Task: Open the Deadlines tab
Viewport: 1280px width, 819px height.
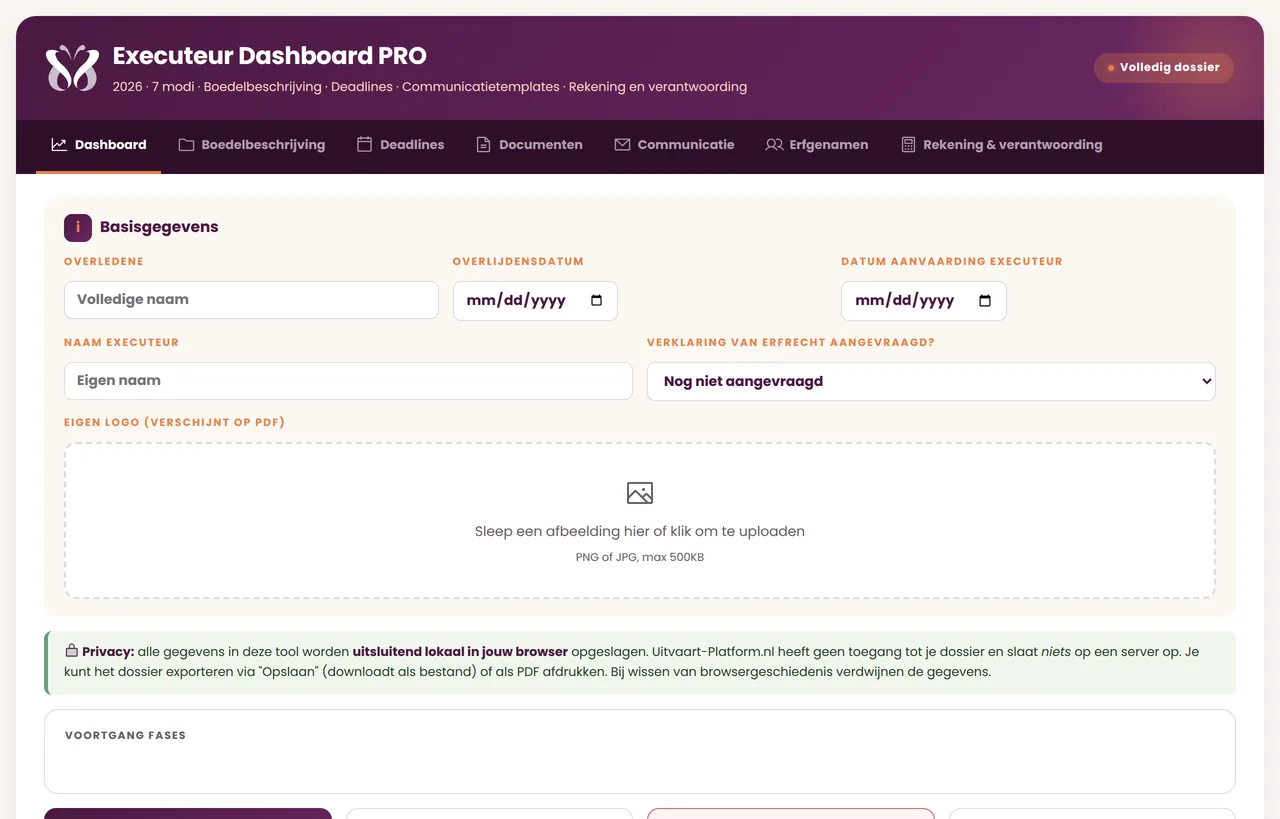Action: (400, 145)
